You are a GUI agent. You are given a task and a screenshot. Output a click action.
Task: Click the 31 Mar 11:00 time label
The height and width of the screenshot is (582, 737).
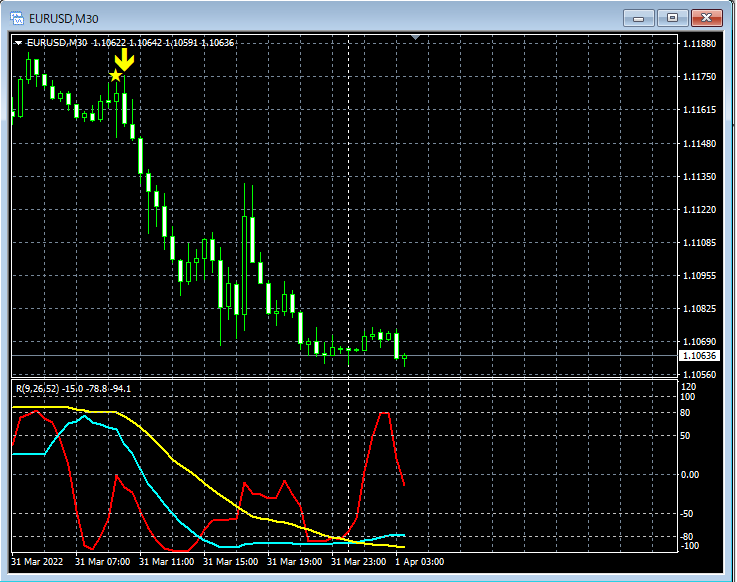[166, 562]
